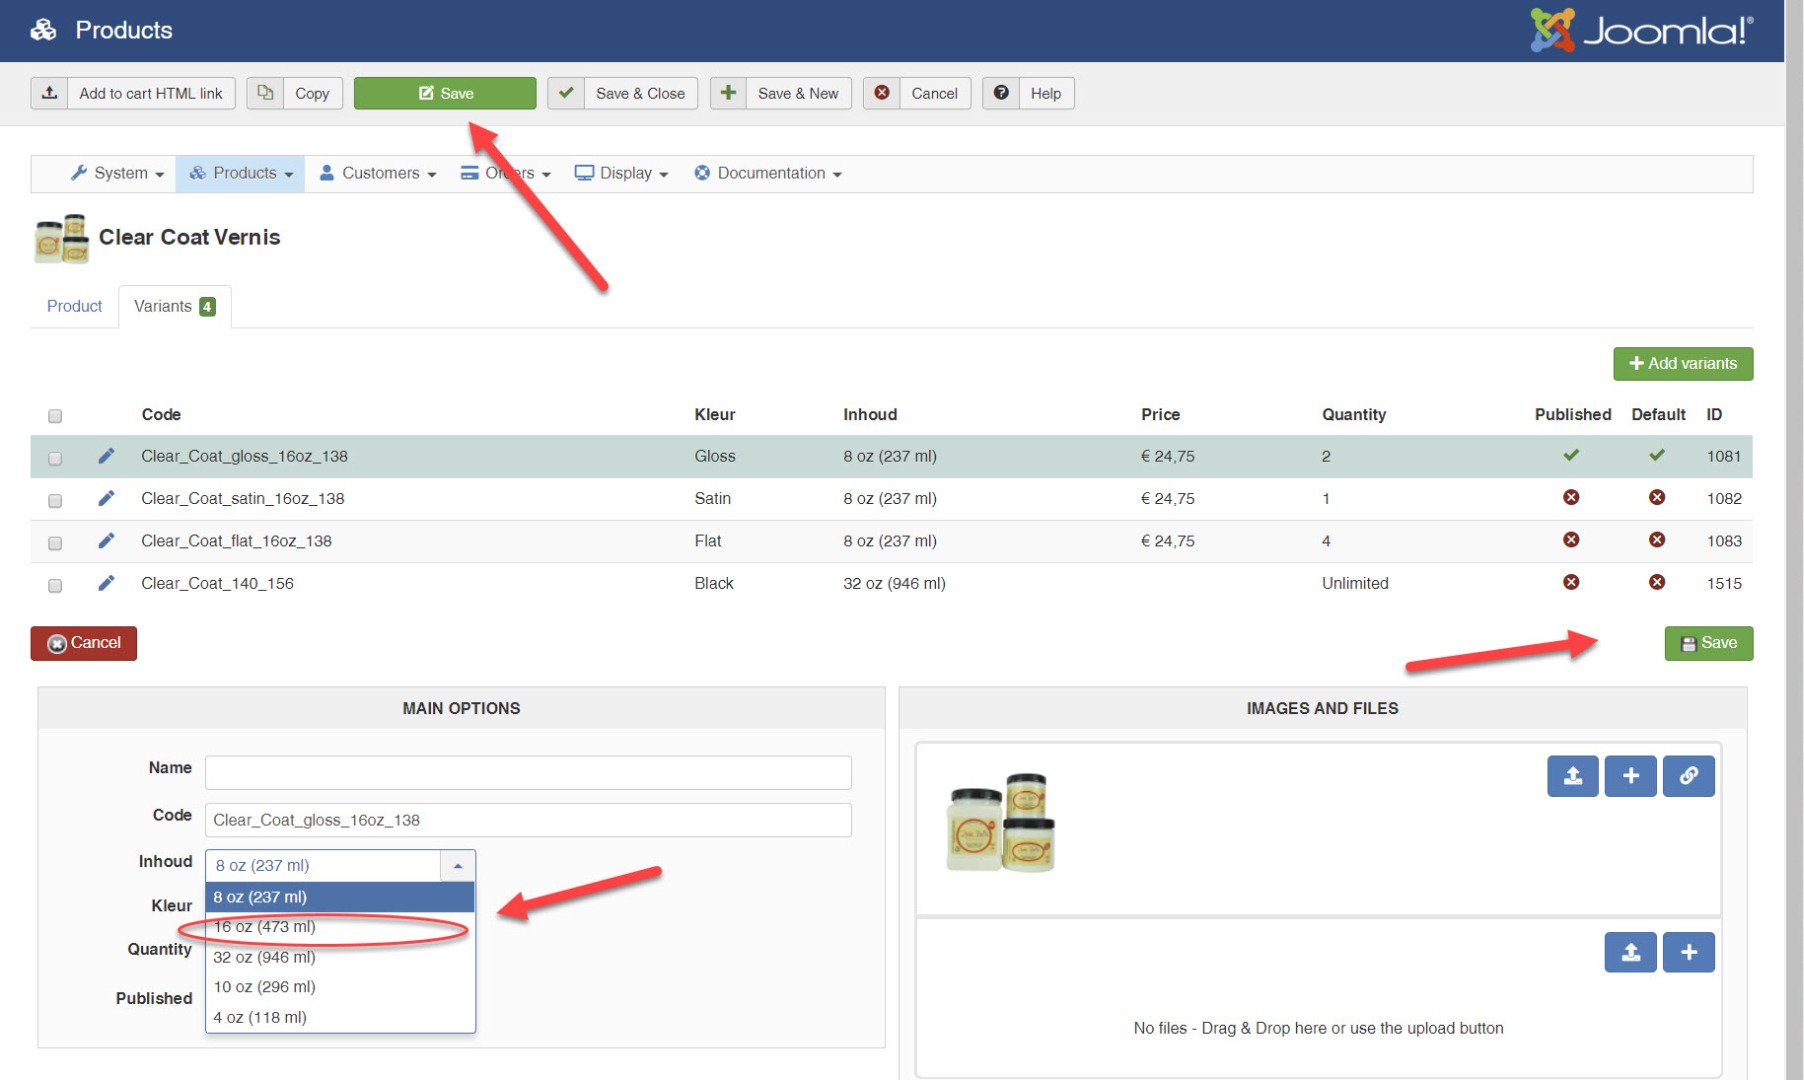Click the Add to cart HTML link upload icon

(49, 93)
